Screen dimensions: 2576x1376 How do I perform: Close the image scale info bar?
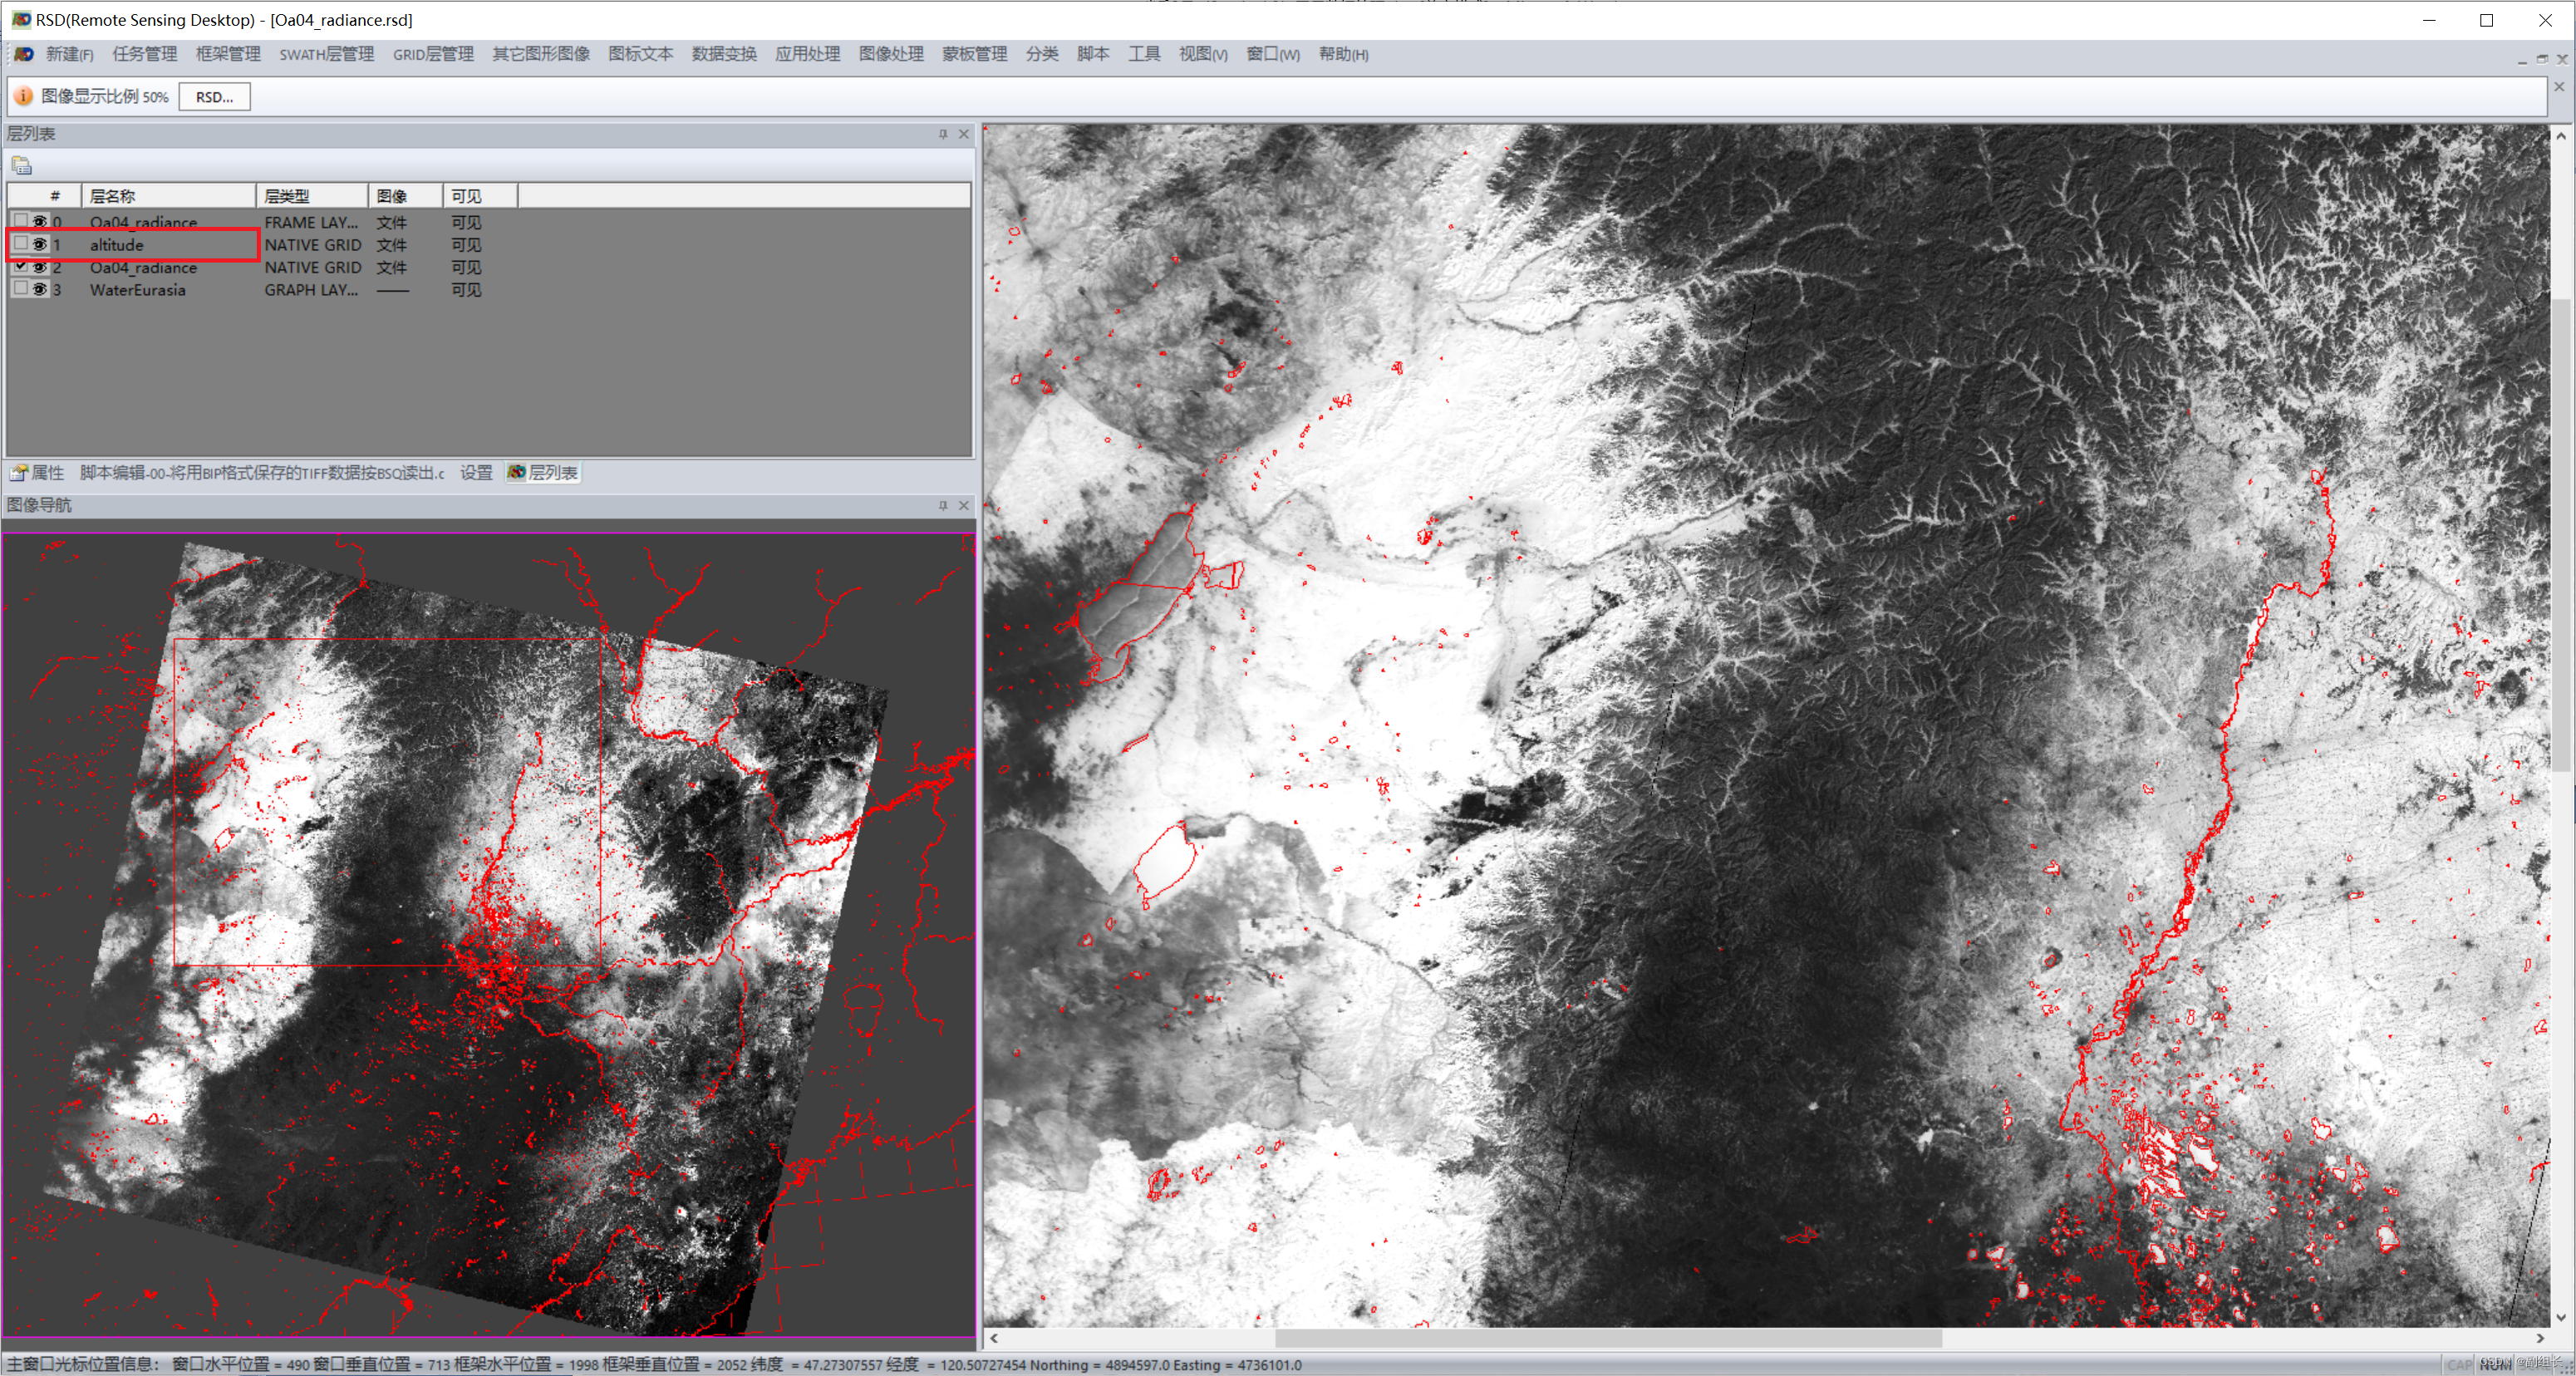point(2558,88)
